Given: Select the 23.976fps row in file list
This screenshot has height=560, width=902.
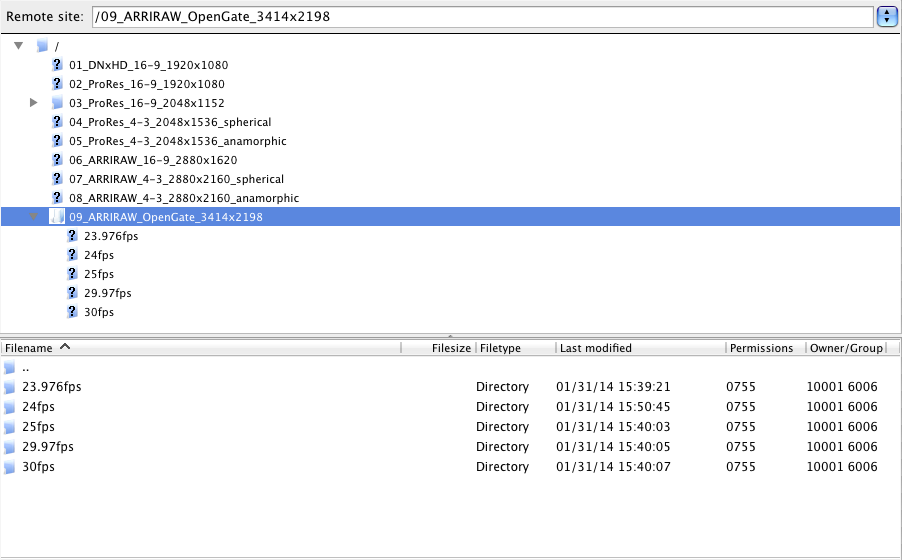Looking at the screenshot, I should pos(450,387).
